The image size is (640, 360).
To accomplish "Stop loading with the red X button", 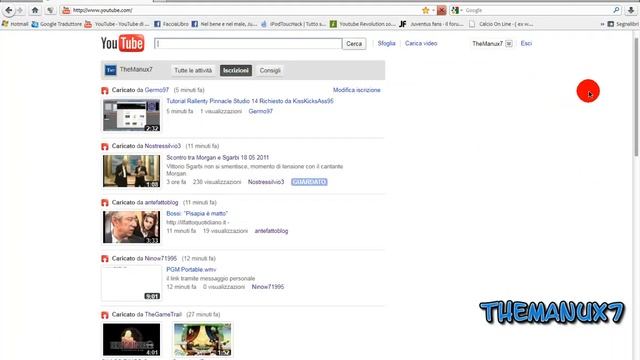I will point(441,10).
